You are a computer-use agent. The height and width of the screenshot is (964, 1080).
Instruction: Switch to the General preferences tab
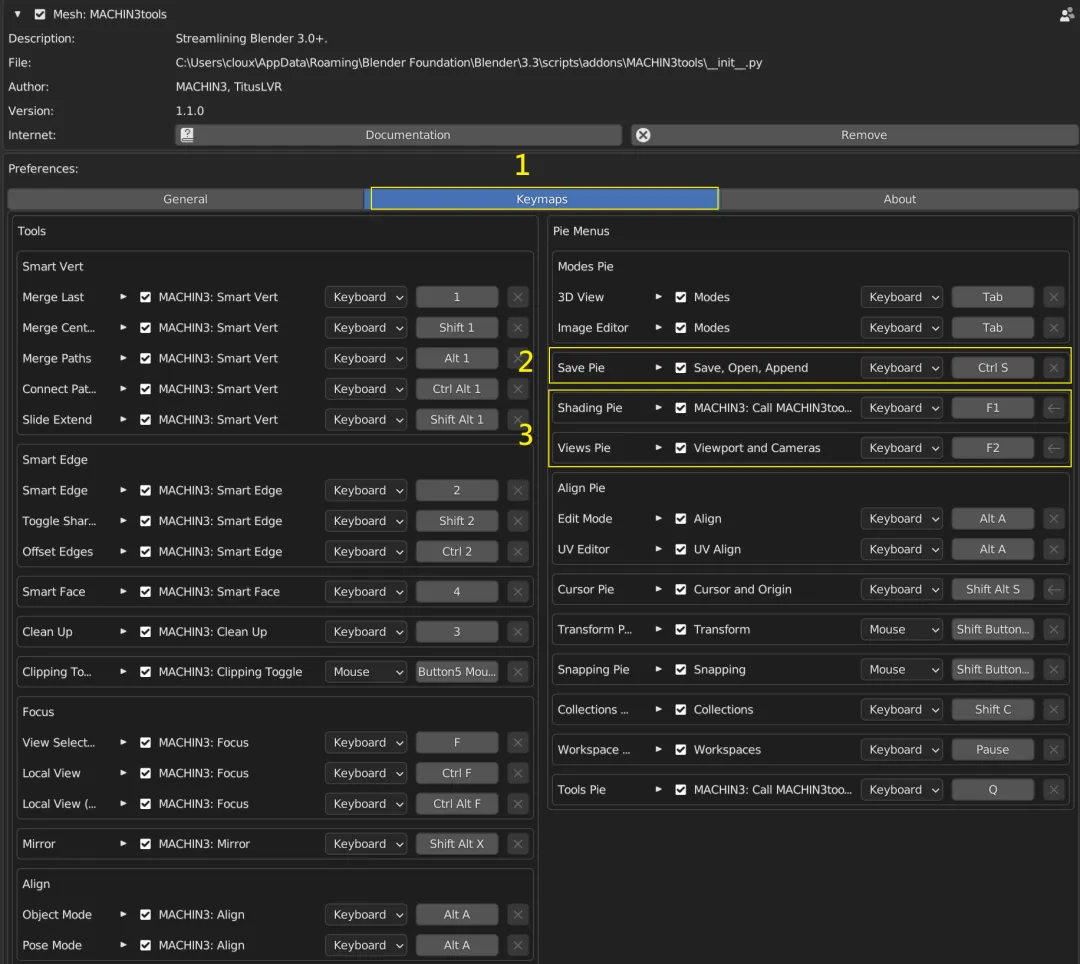pos(186,199)
